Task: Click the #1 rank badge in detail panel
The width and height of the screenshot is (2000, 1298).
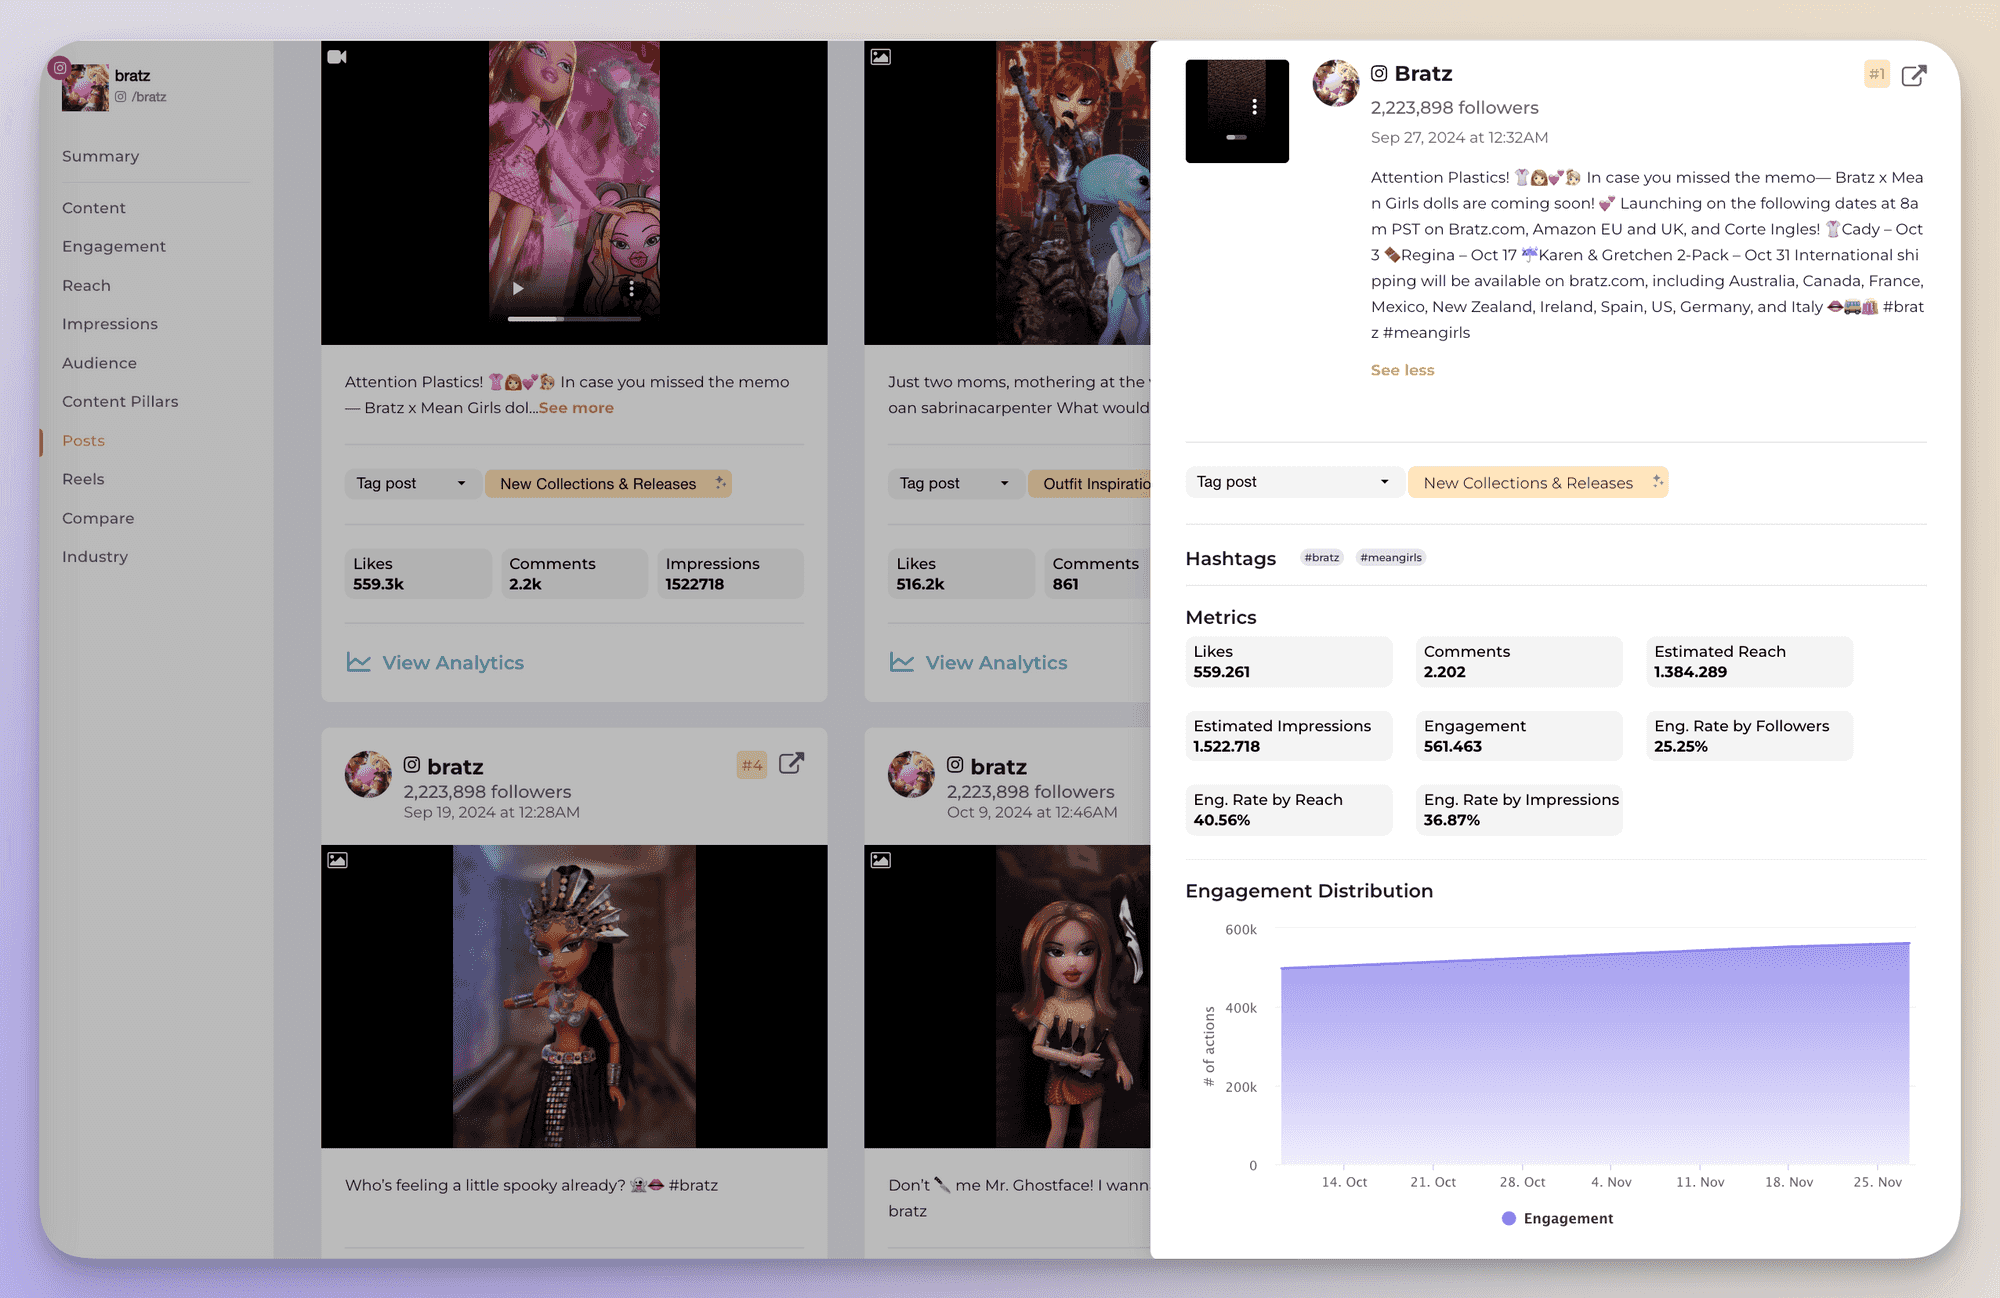Action: coord(1877,74)
